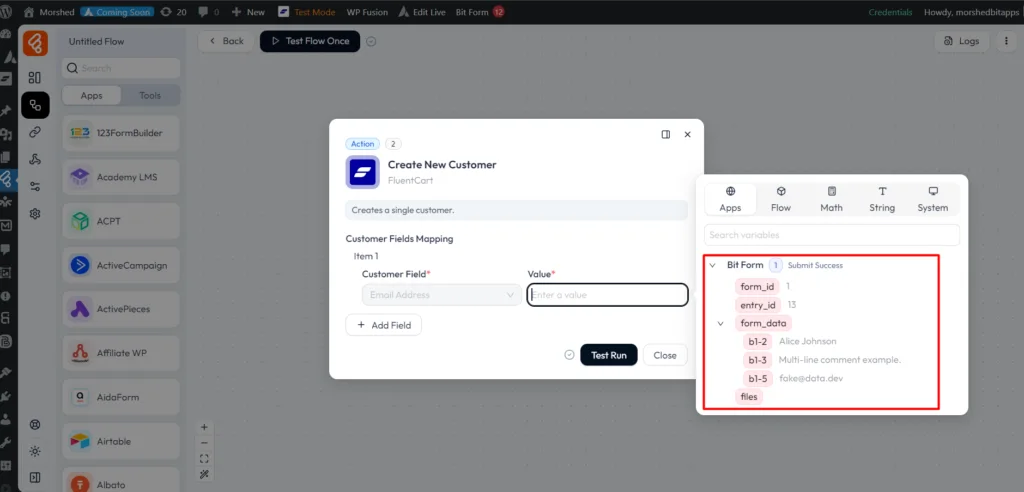The image size is (1024, 492).
Task: Click the Search variables field
Action: click(831, 235)
